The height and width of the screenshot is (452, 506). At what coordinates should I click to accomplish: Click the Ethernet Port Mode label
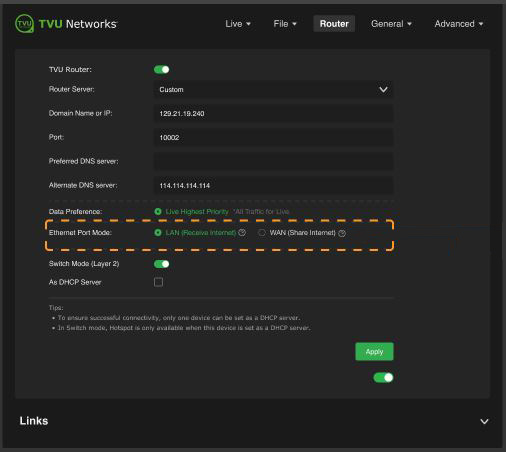(80, 232)
